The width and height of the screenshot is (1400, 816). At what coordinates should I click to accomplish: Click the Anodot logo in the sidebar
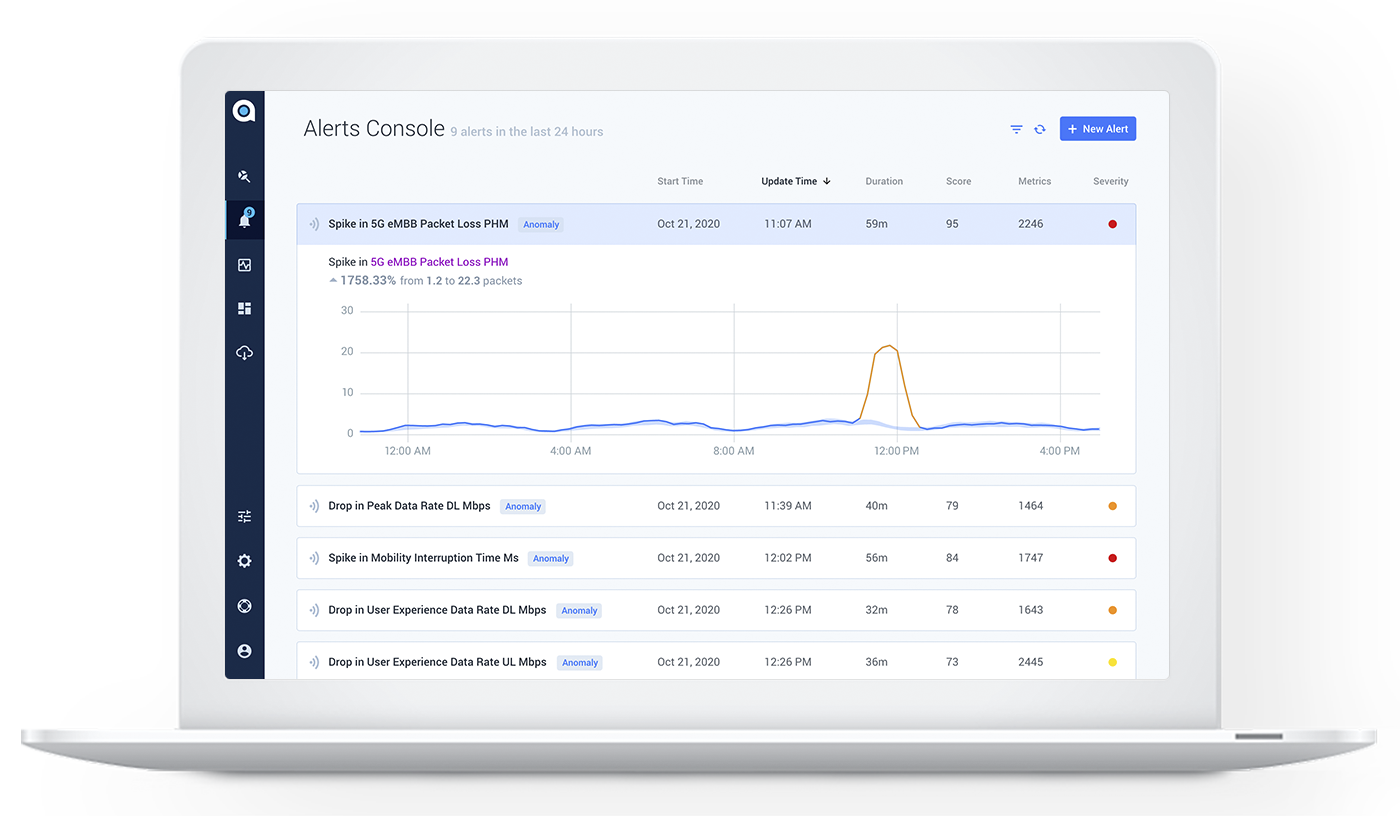(x=244, y=111)
